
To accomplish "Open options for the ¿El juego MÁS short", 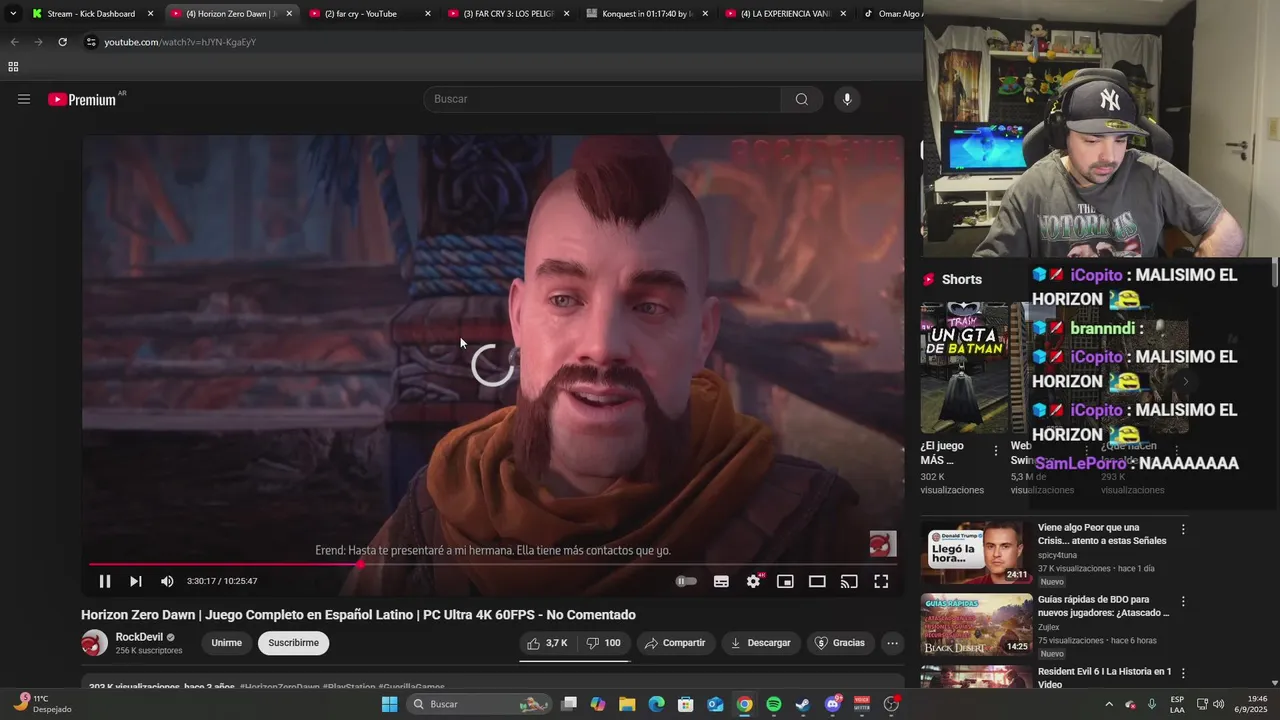I will [995, 451].
